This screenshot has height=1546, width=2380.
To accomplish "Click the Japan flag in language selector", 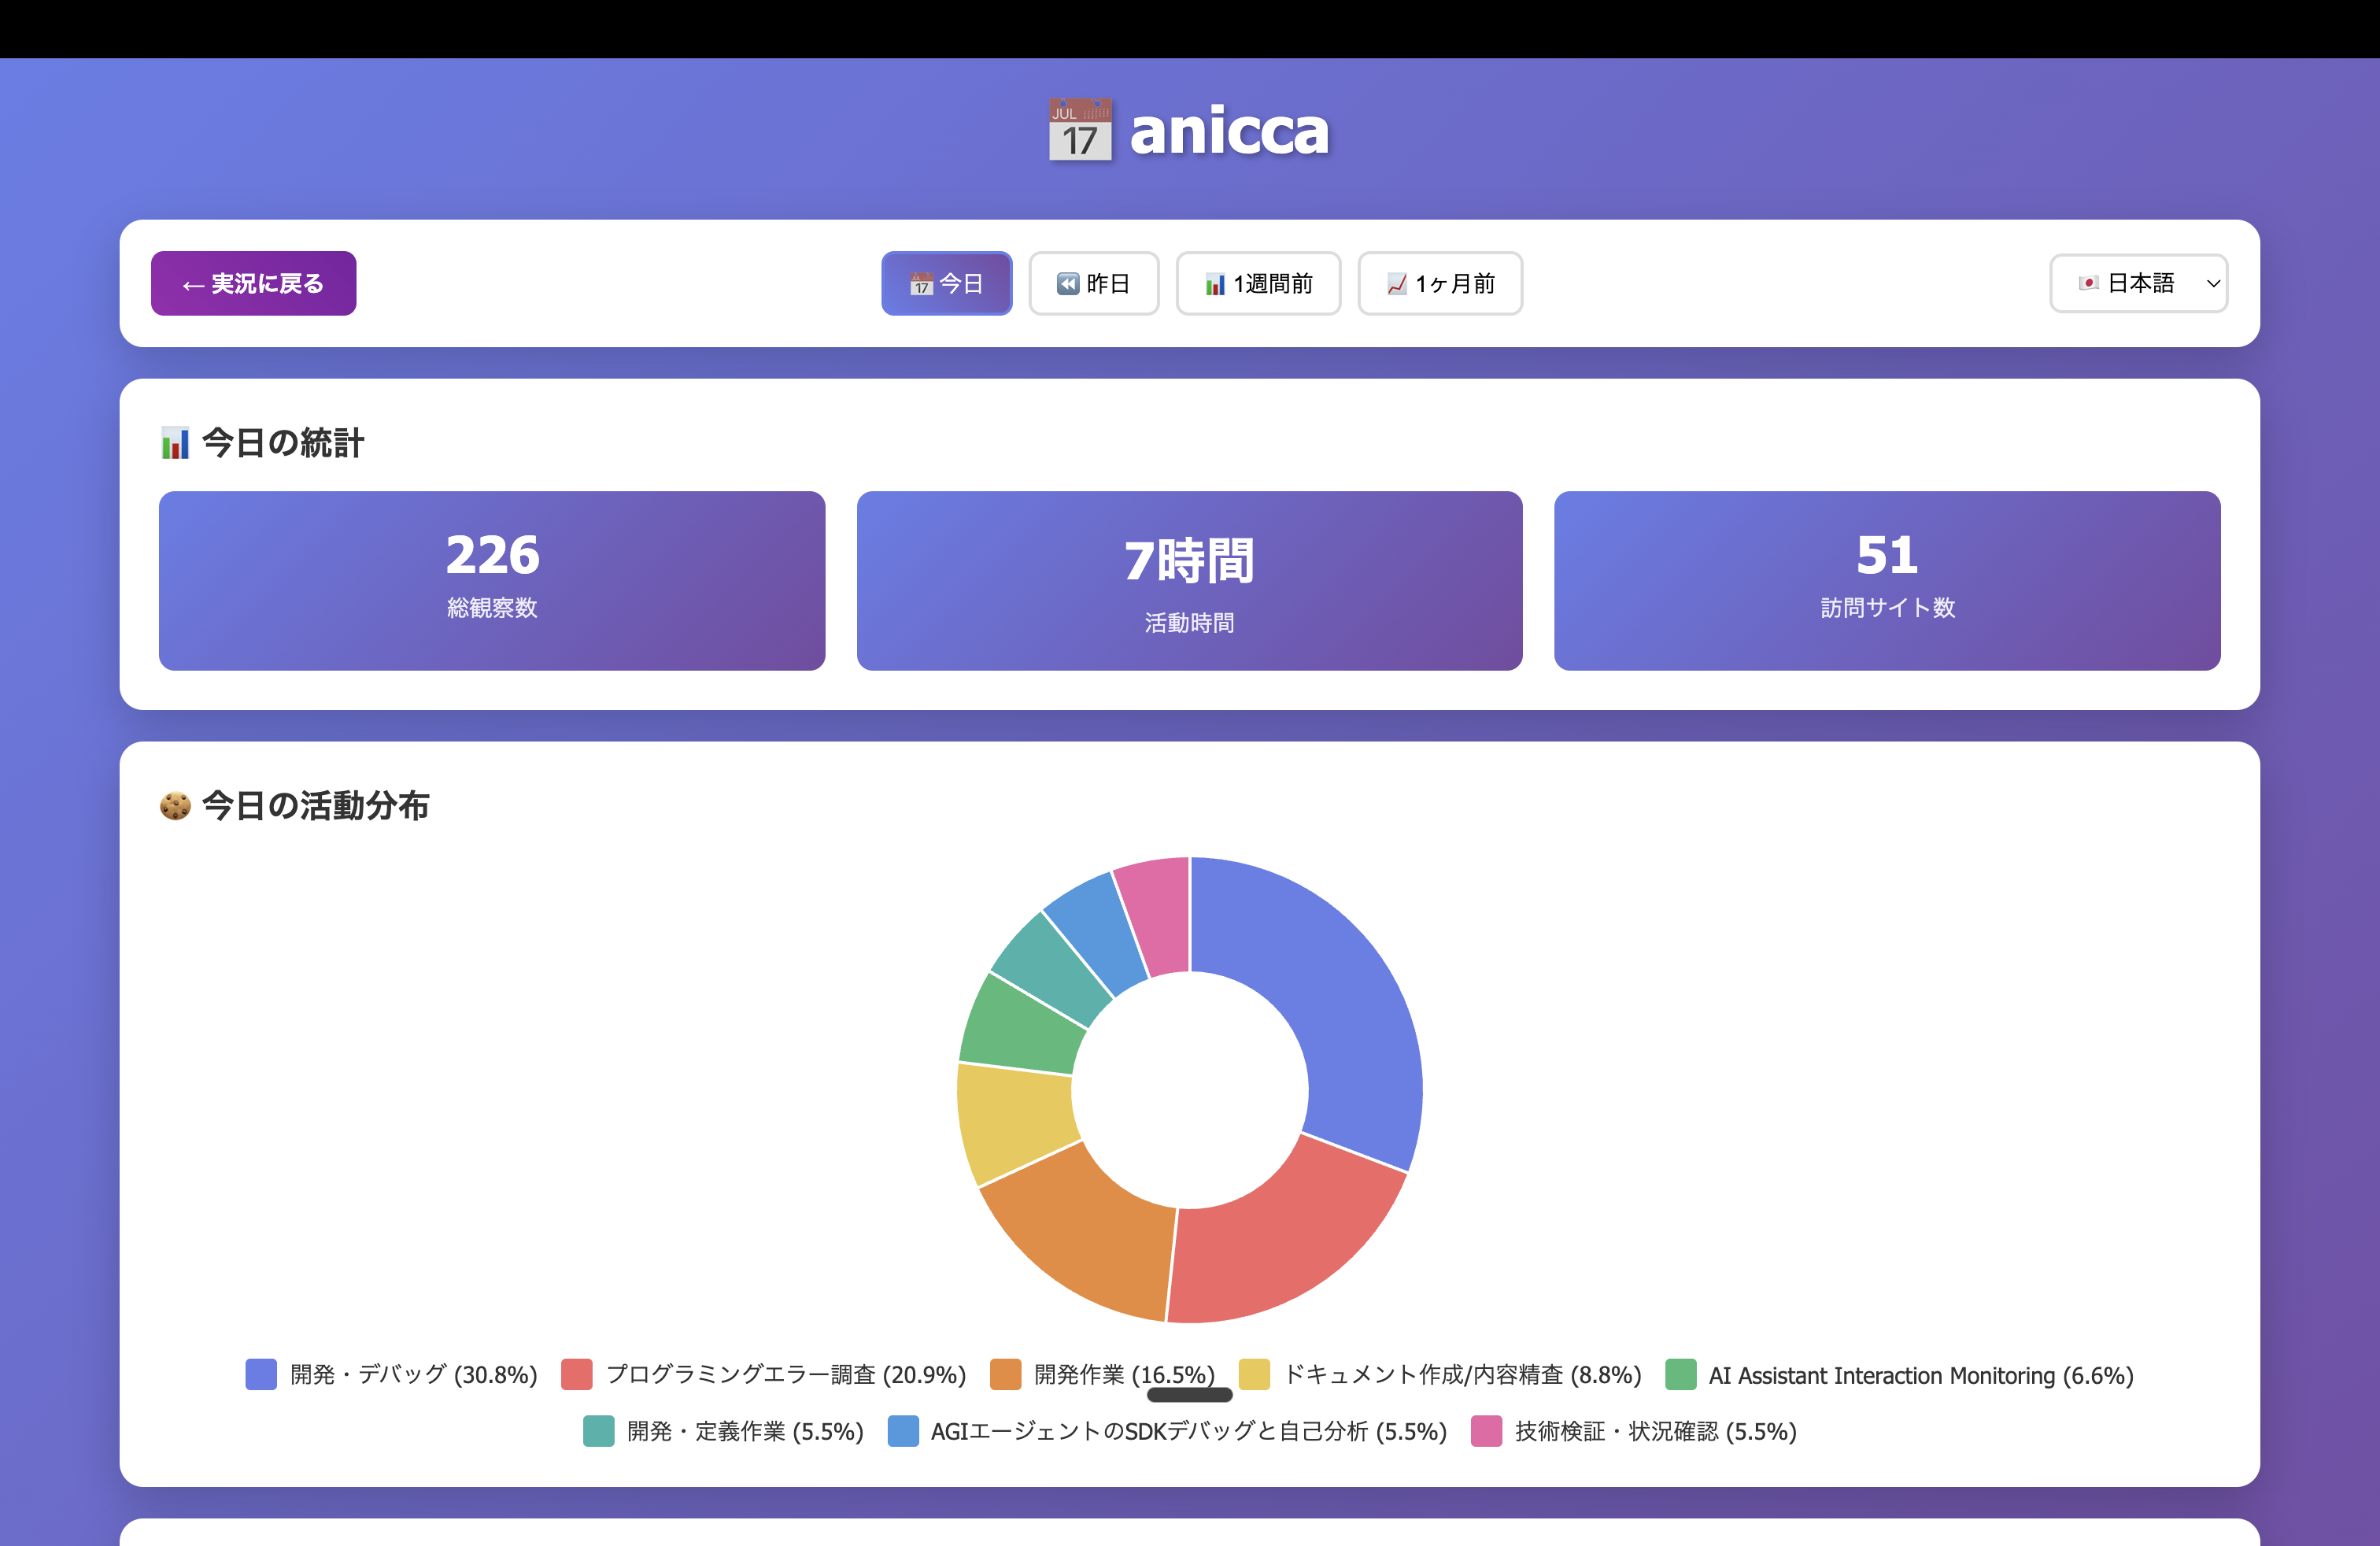I will coord(2089,284).
